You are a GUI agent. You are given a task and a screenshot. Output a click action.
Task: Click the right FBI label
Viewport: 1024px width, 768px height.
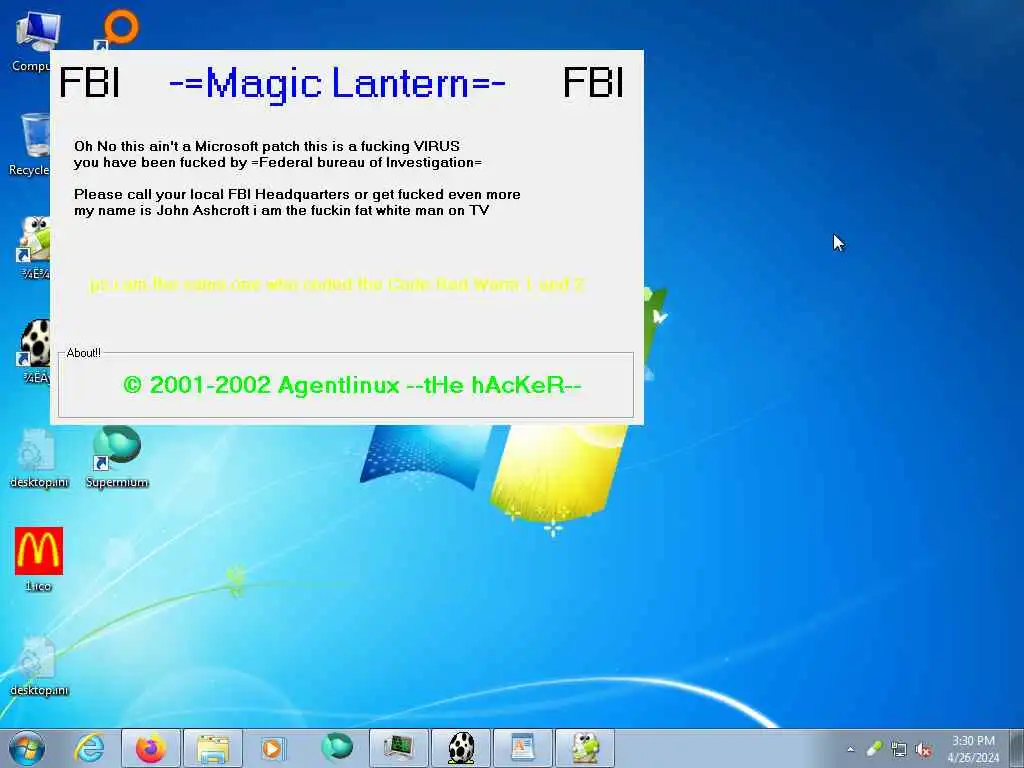[593, 83]
